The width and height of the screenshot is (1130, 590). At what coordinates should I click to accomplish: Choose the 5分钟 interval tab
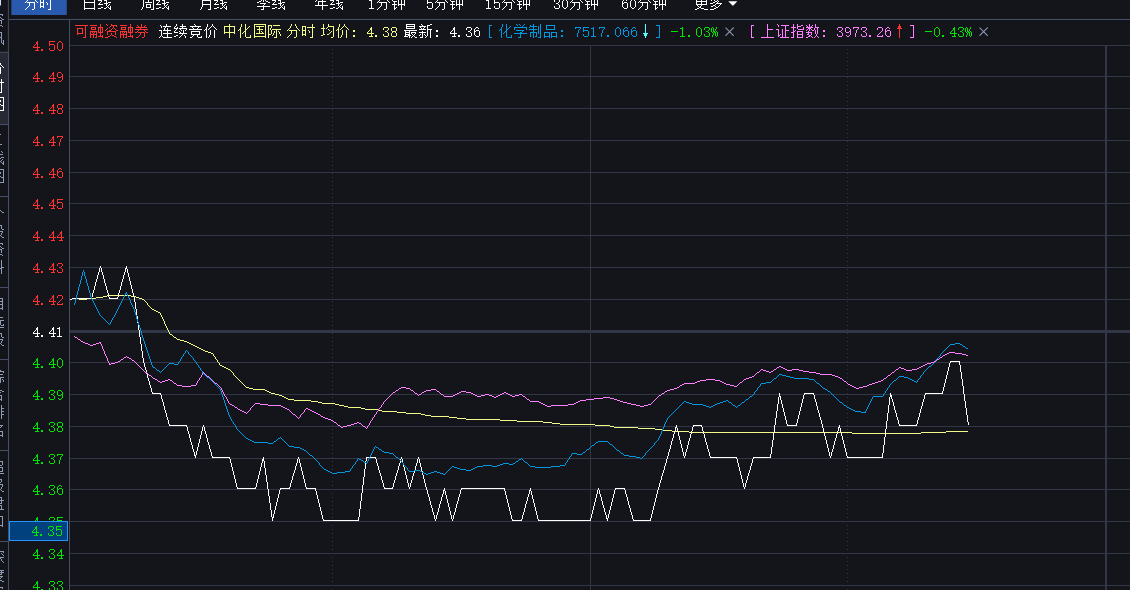click(445, 5)
